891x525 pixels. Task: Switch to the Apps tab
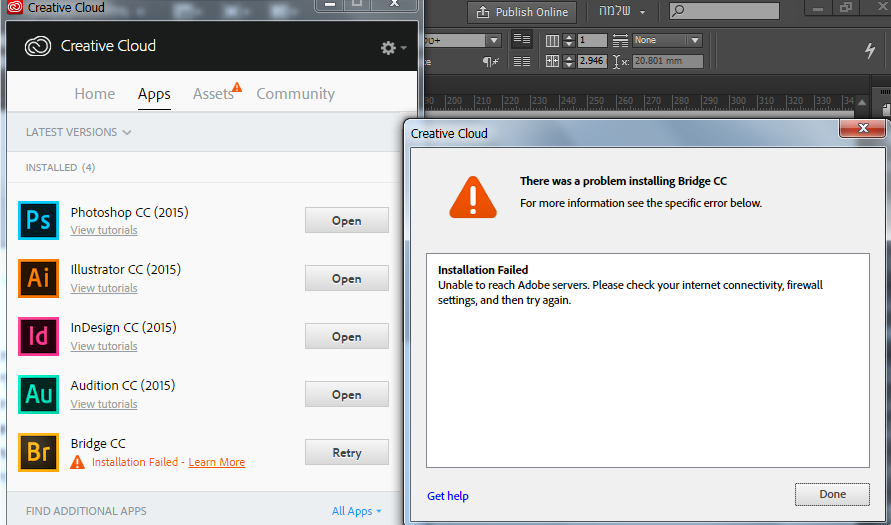coord(154,94)
